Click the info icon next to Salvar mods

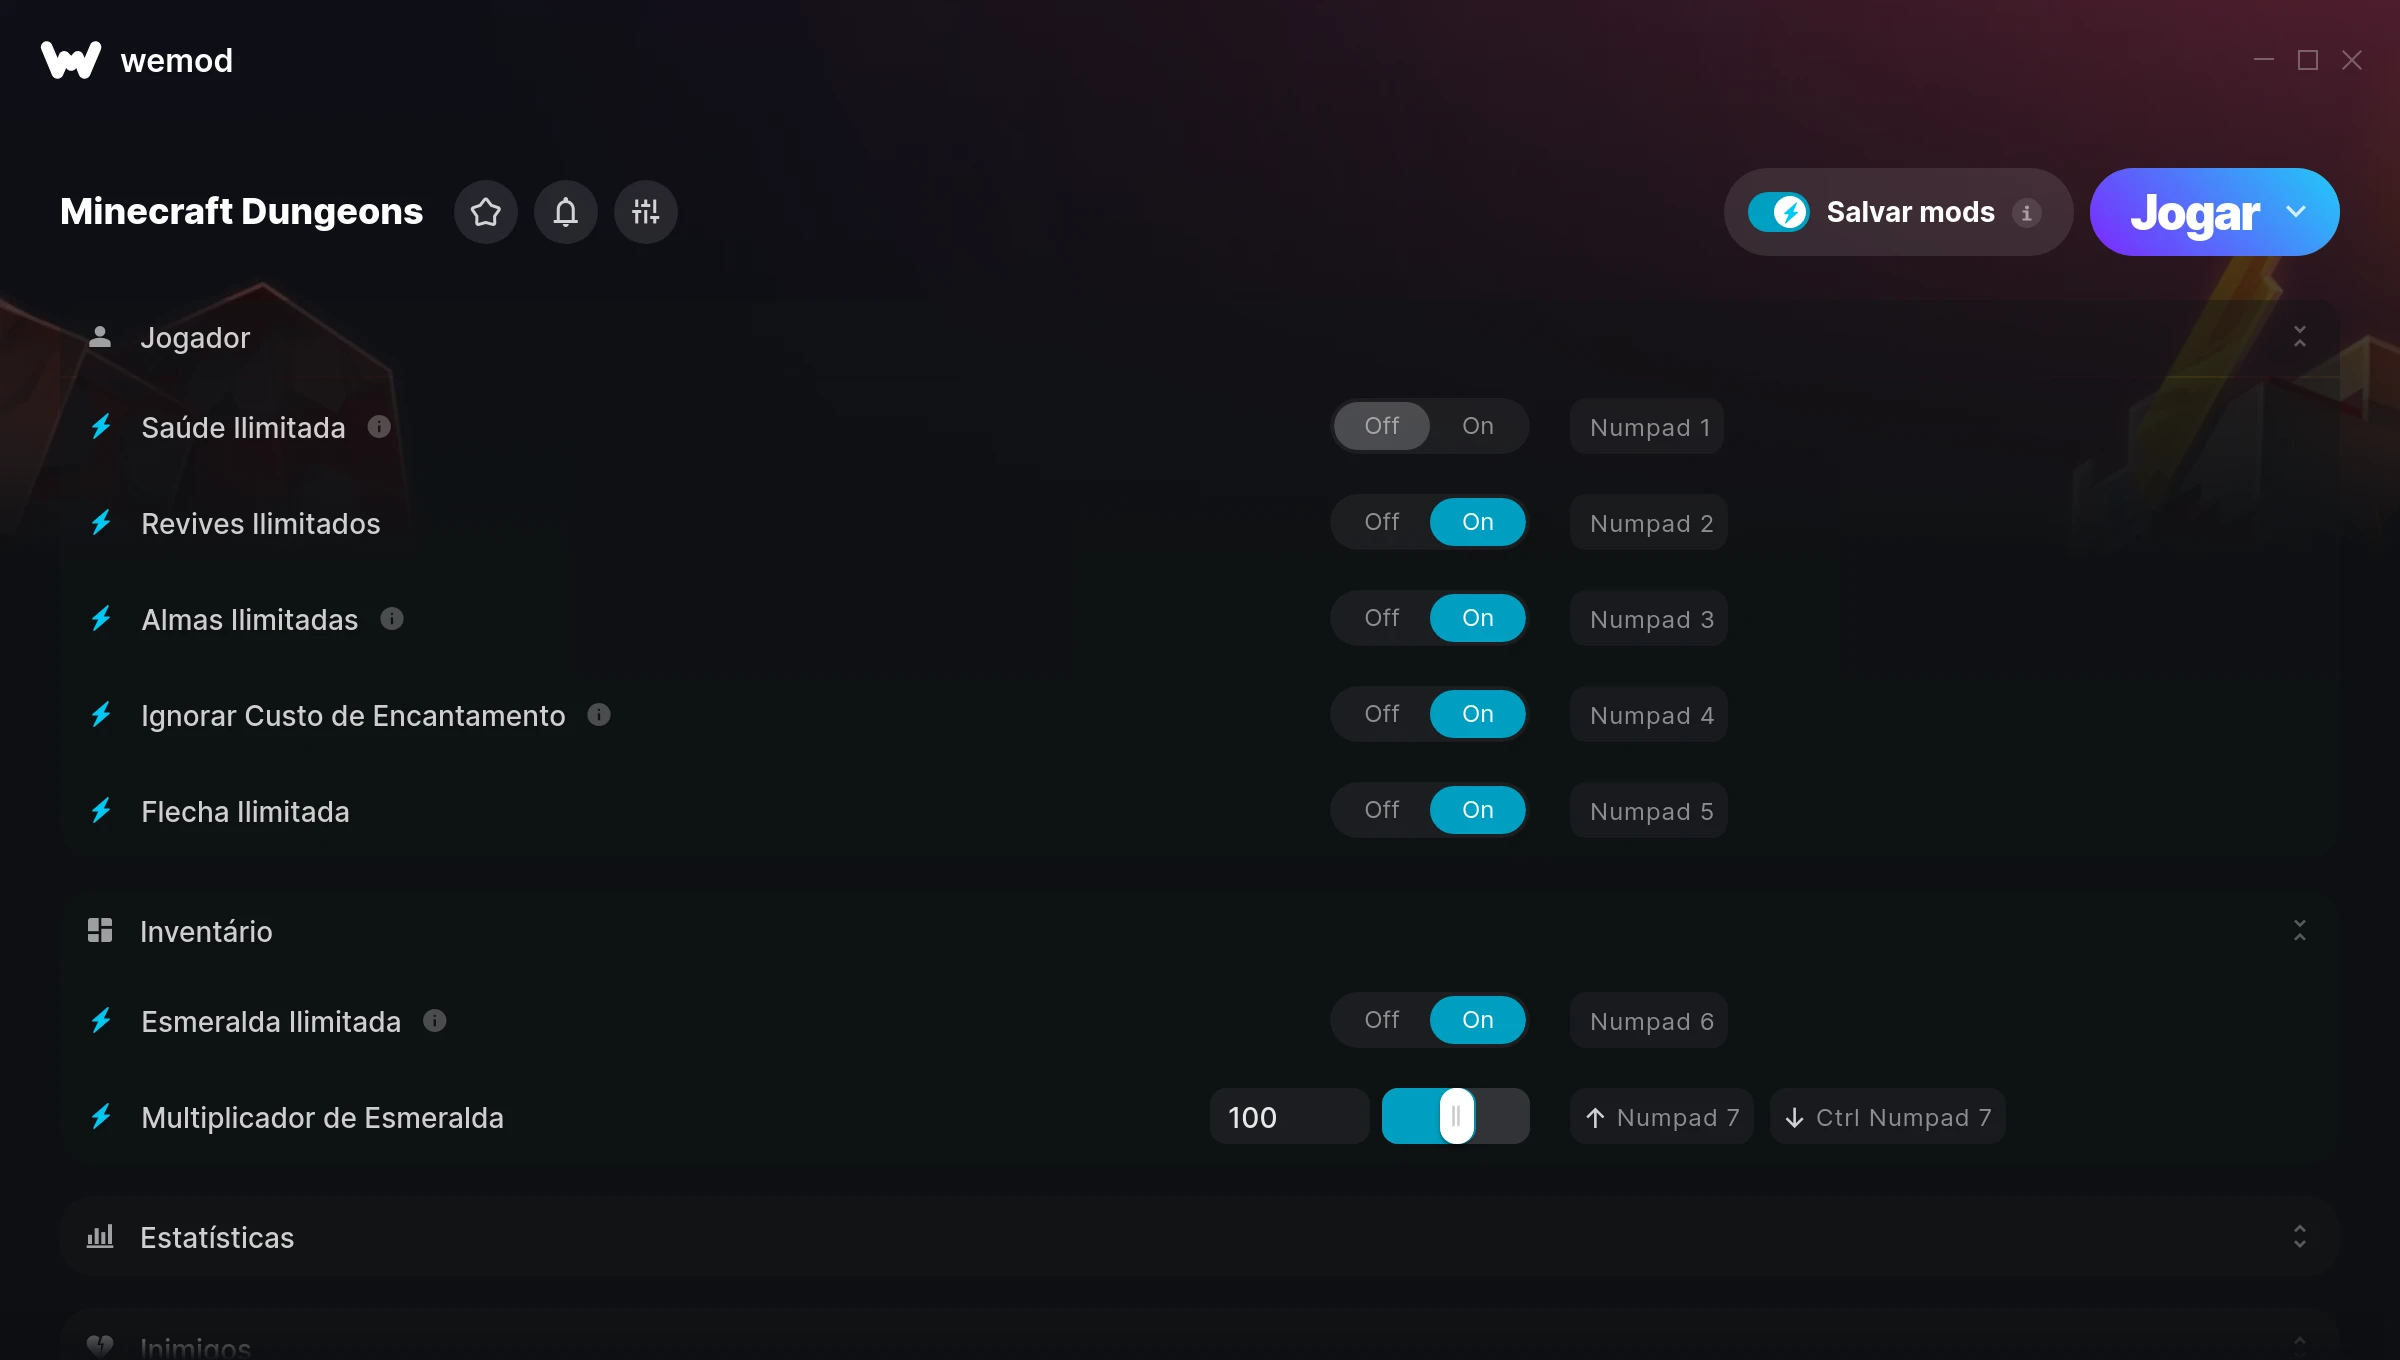click(x=2027, y=213)
